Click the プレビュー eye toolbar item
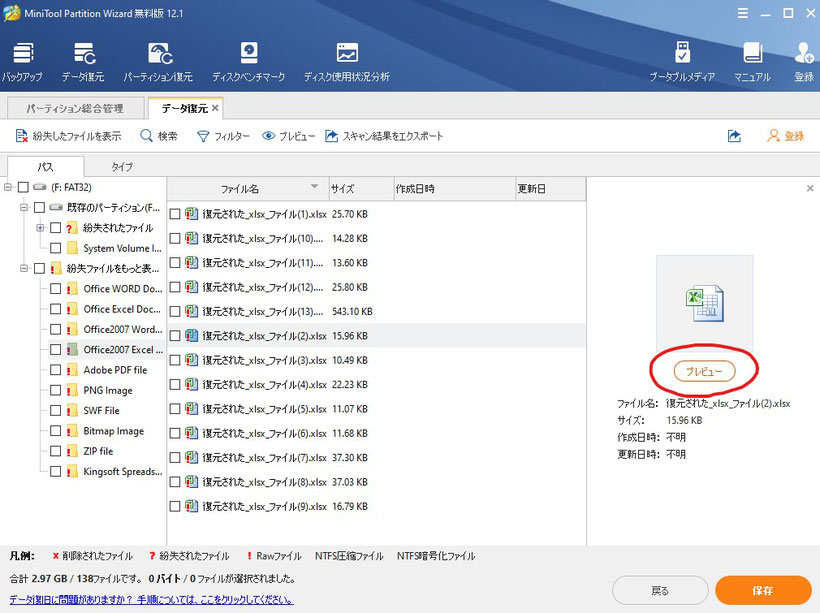This screenshot has height=613, width=820. 289,137
